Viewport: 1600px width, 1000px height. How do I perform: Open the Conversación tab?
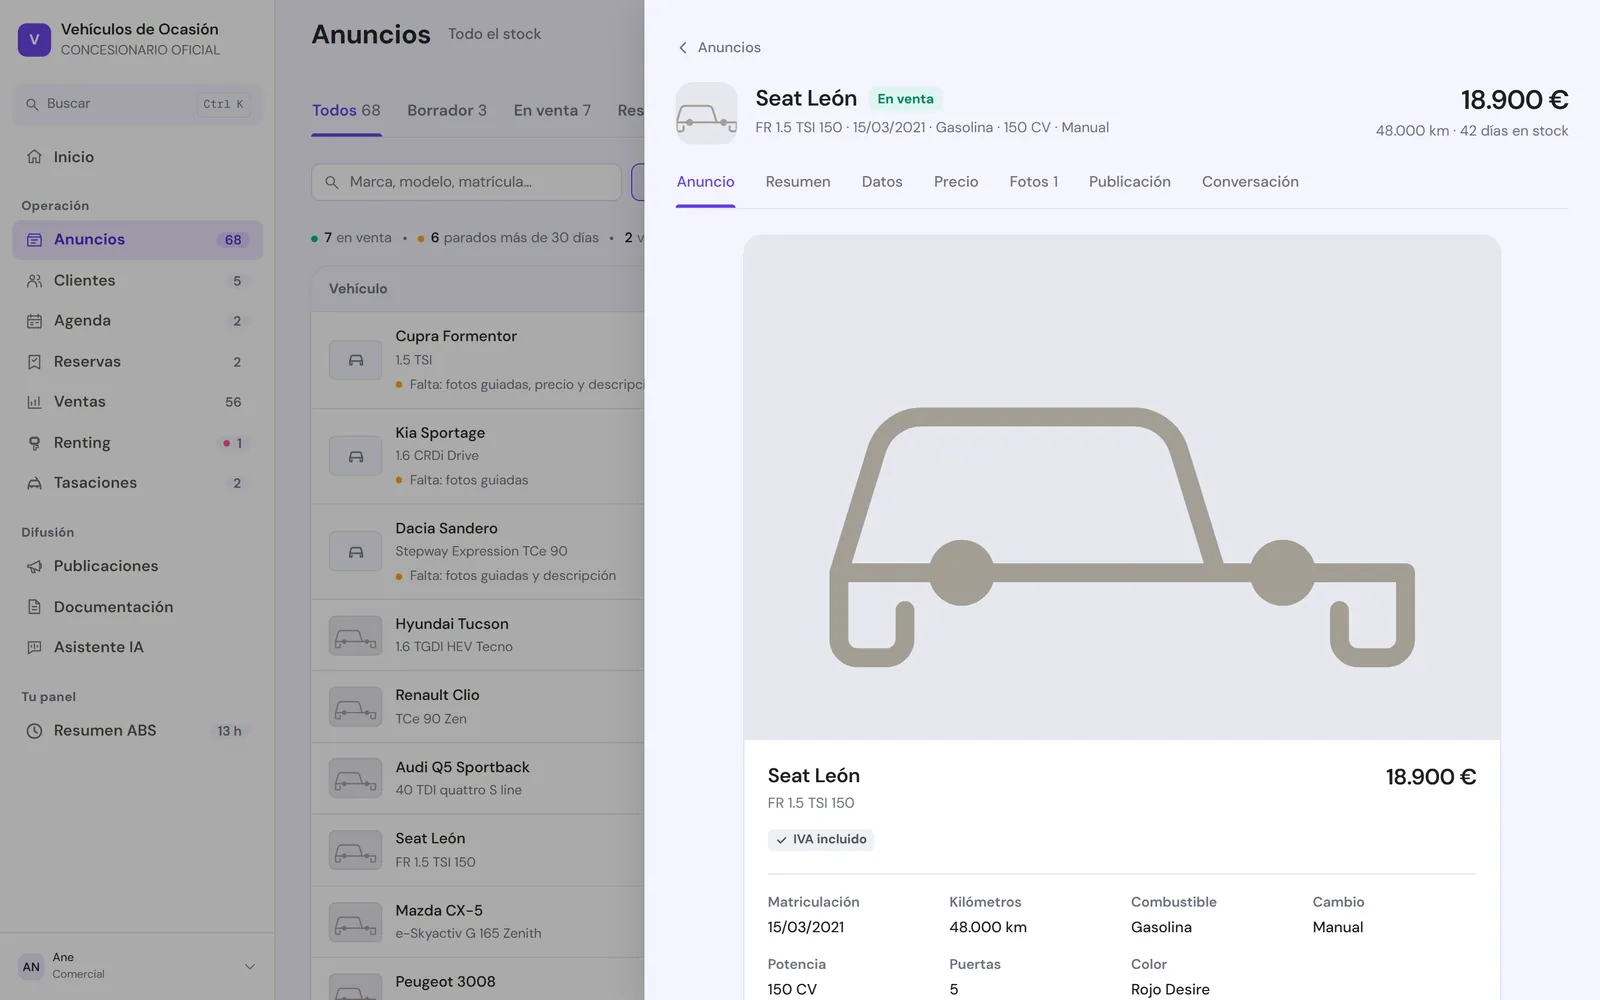click(1250, 182)
